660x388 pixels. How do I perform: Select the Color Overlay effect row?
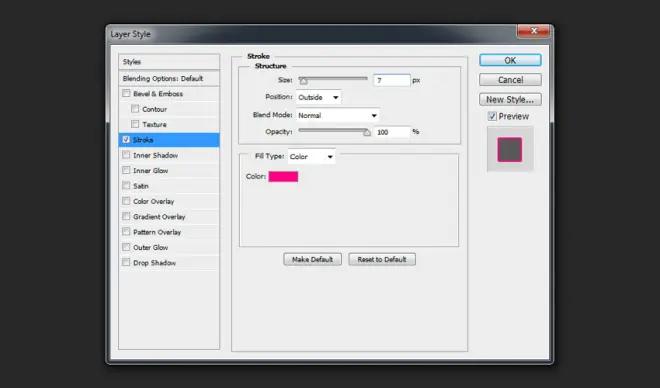pos(169,201)
